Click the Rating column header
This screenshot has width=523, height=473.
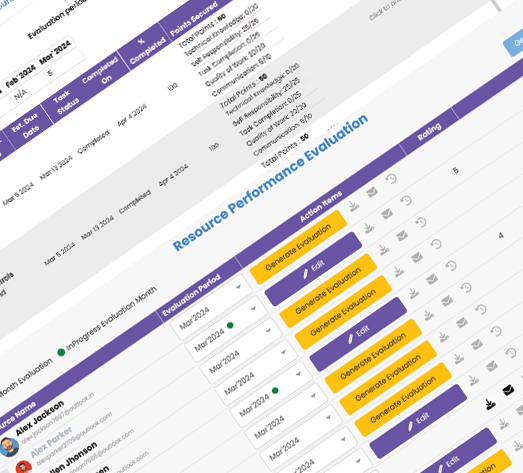[x=429, y=131]
